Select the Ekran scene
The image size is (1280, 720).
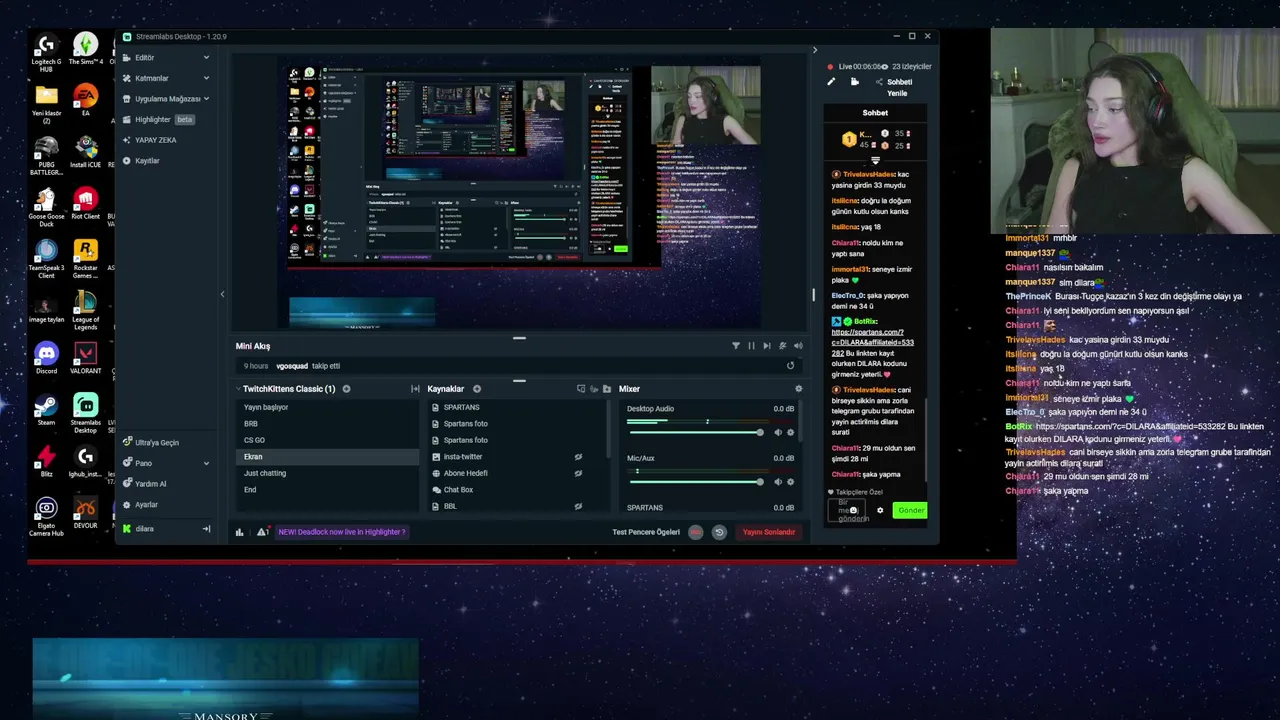pyautogui.click(x=328, y=457)
